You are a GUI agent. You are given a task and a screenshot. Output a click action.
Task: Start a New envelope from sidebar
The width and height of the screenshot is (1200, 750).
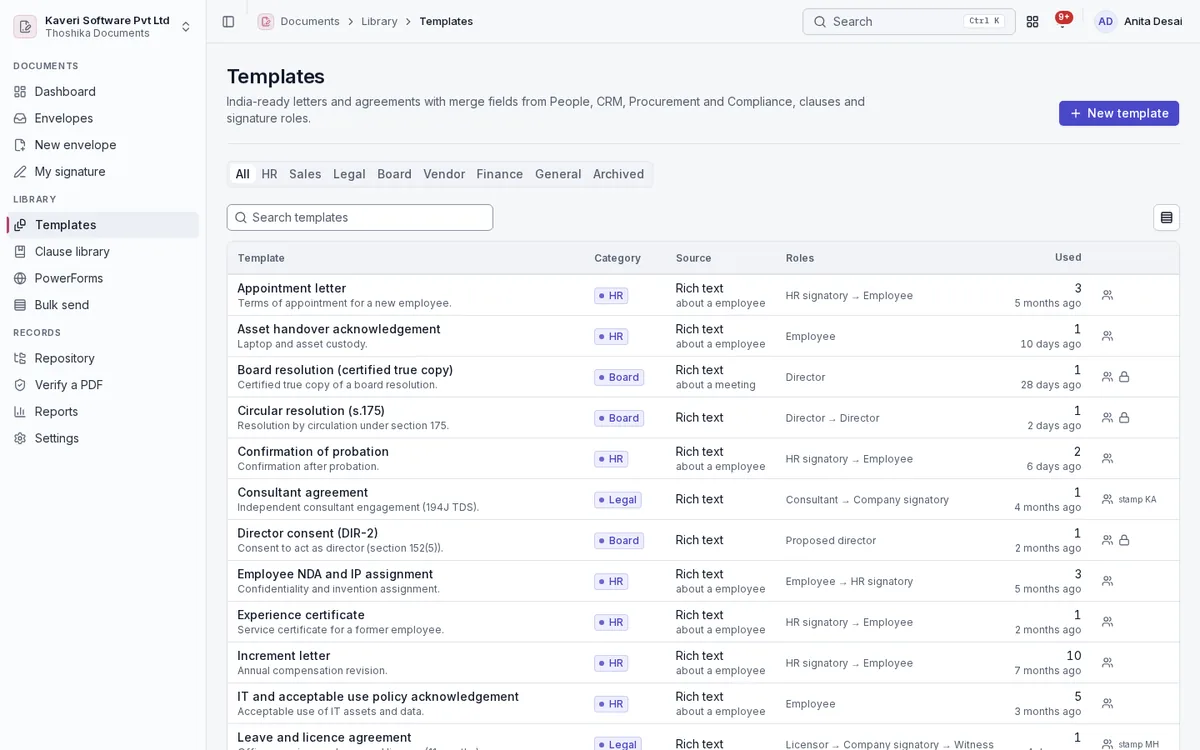[103, 145]
